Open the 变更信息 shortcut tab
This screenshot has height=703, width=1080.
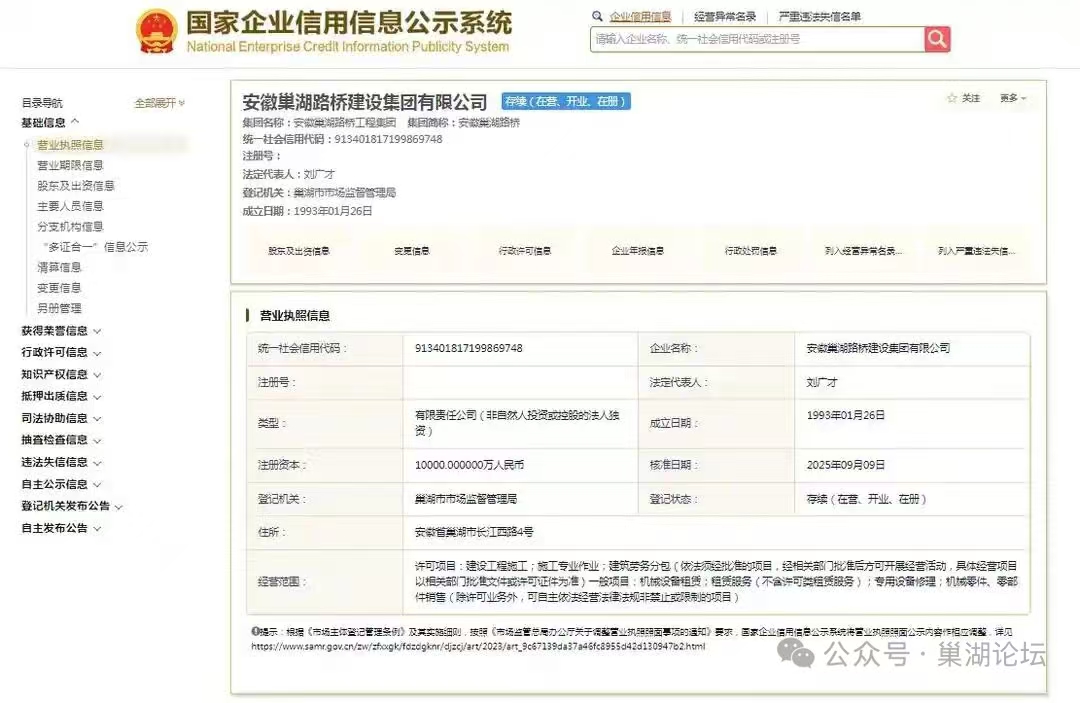pyautogui.click(x=412, y=251)
